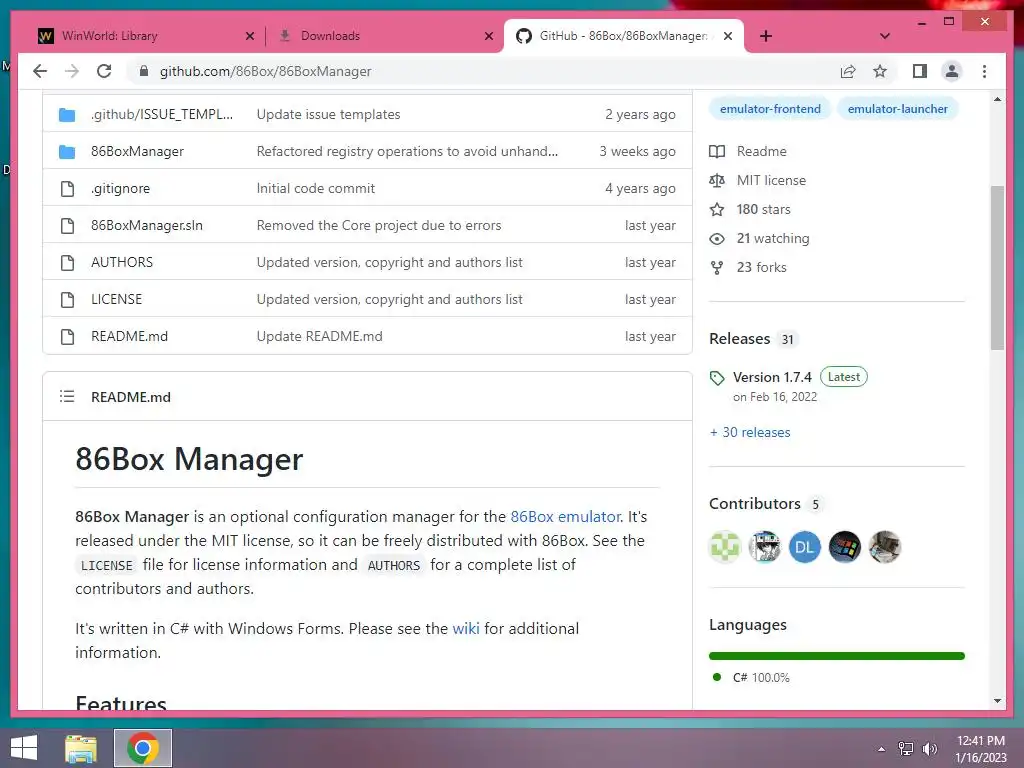Image resolution: width=1024 pixels, height=768 pixels.
Task: Open 'Update README.md' commit message
Action: [319, 336]
